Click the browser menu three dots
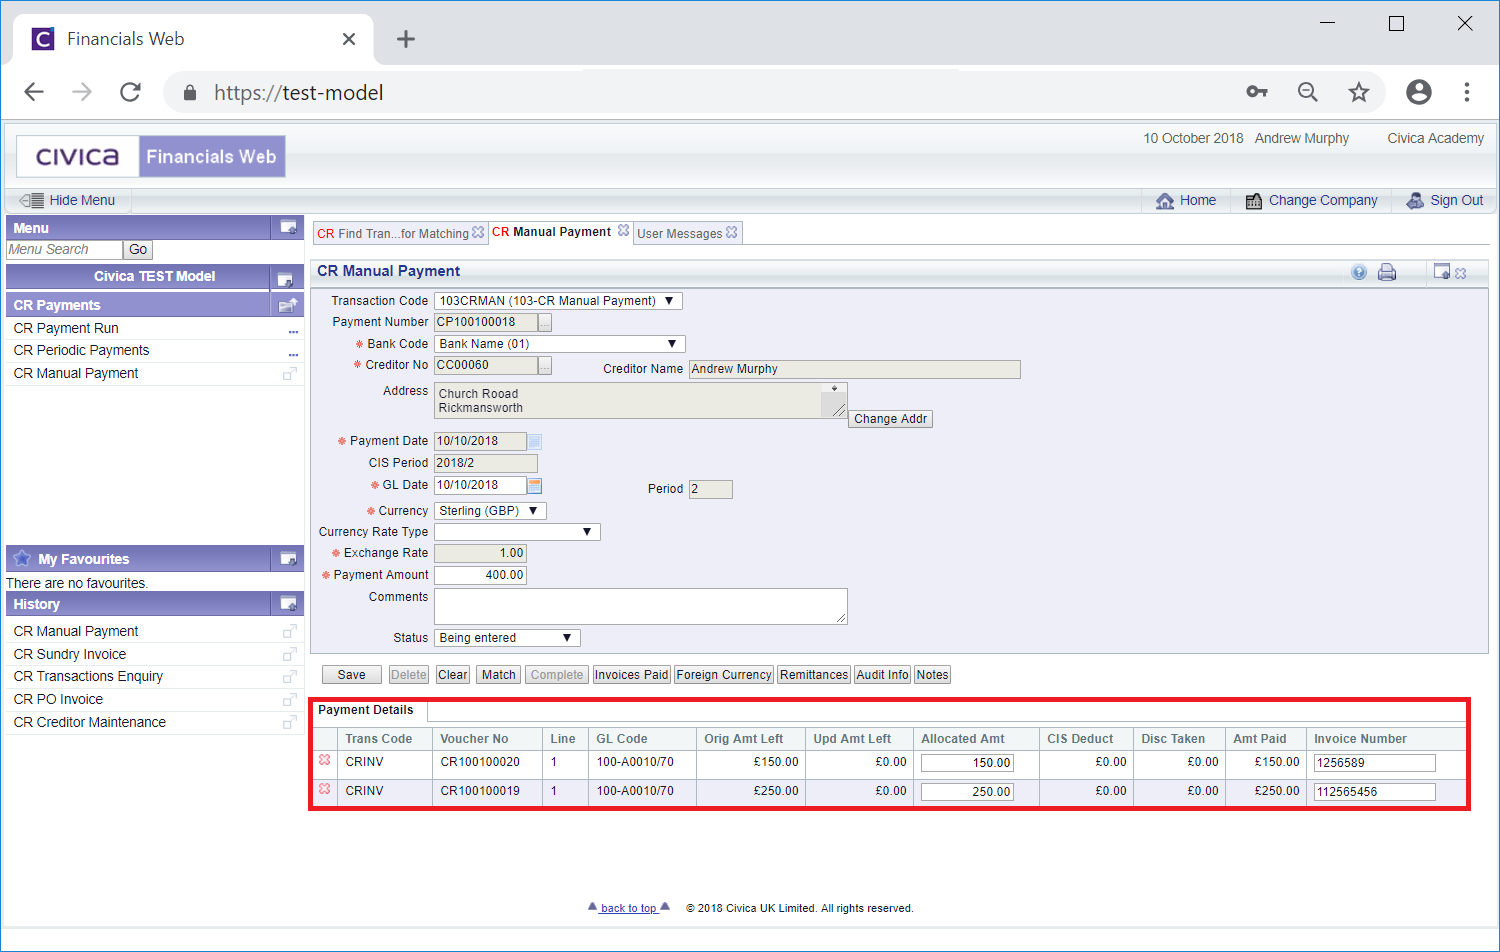The image size is (1500, 952). pos(1466,92)
